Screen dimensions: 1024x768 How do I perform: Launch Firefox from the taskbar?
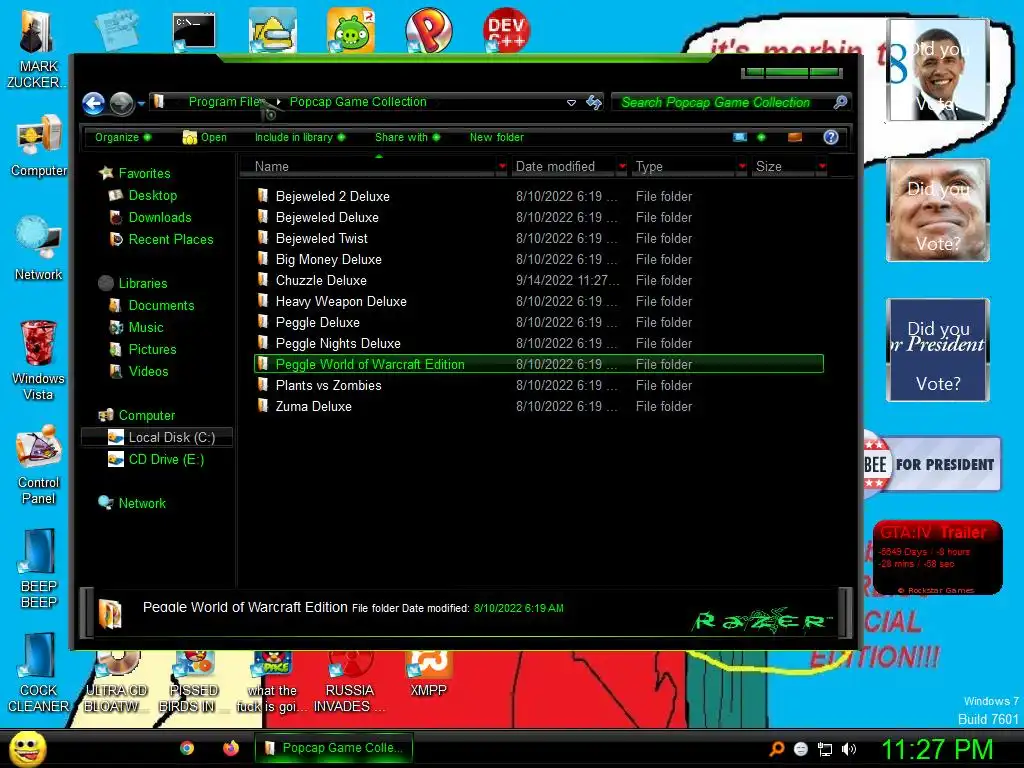click(x=231, y=748)
